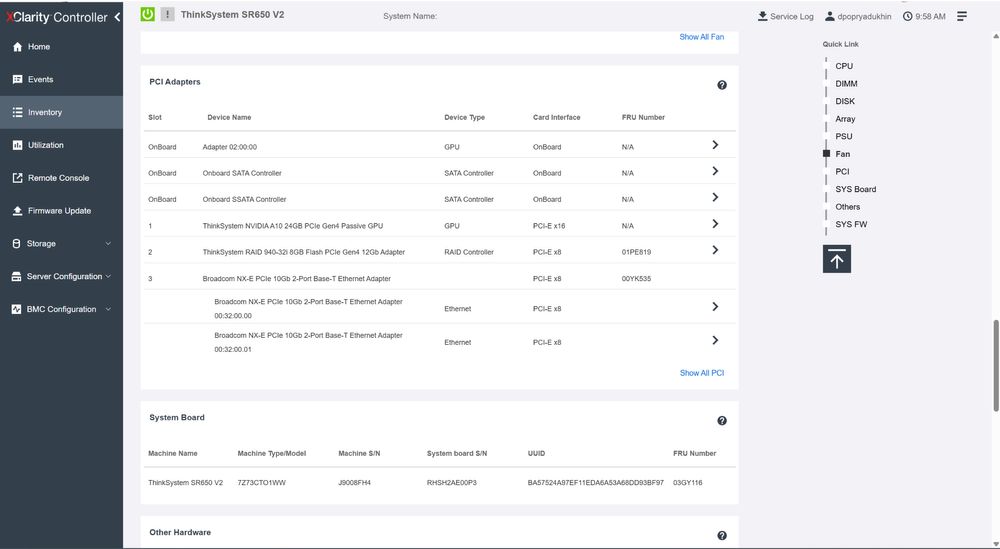Click machine serial J9008FH4

click(x=354, y=483)
